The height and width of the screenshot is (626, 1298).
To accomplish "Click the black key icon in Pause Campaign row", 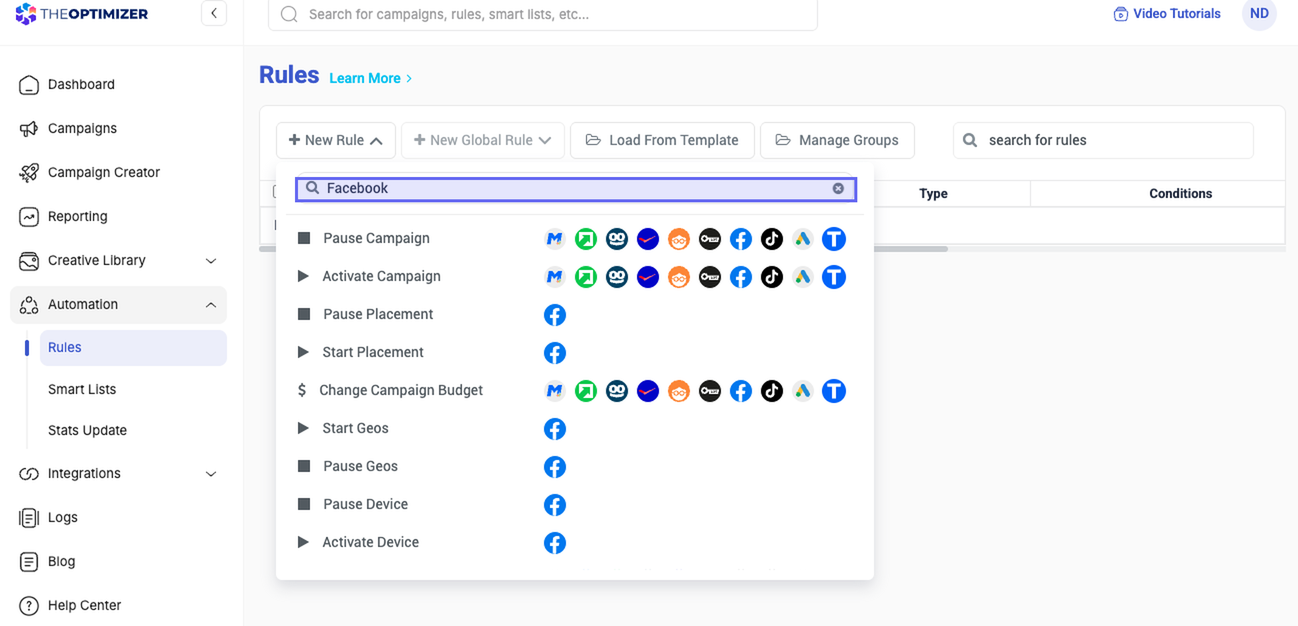I will (710, 239).
